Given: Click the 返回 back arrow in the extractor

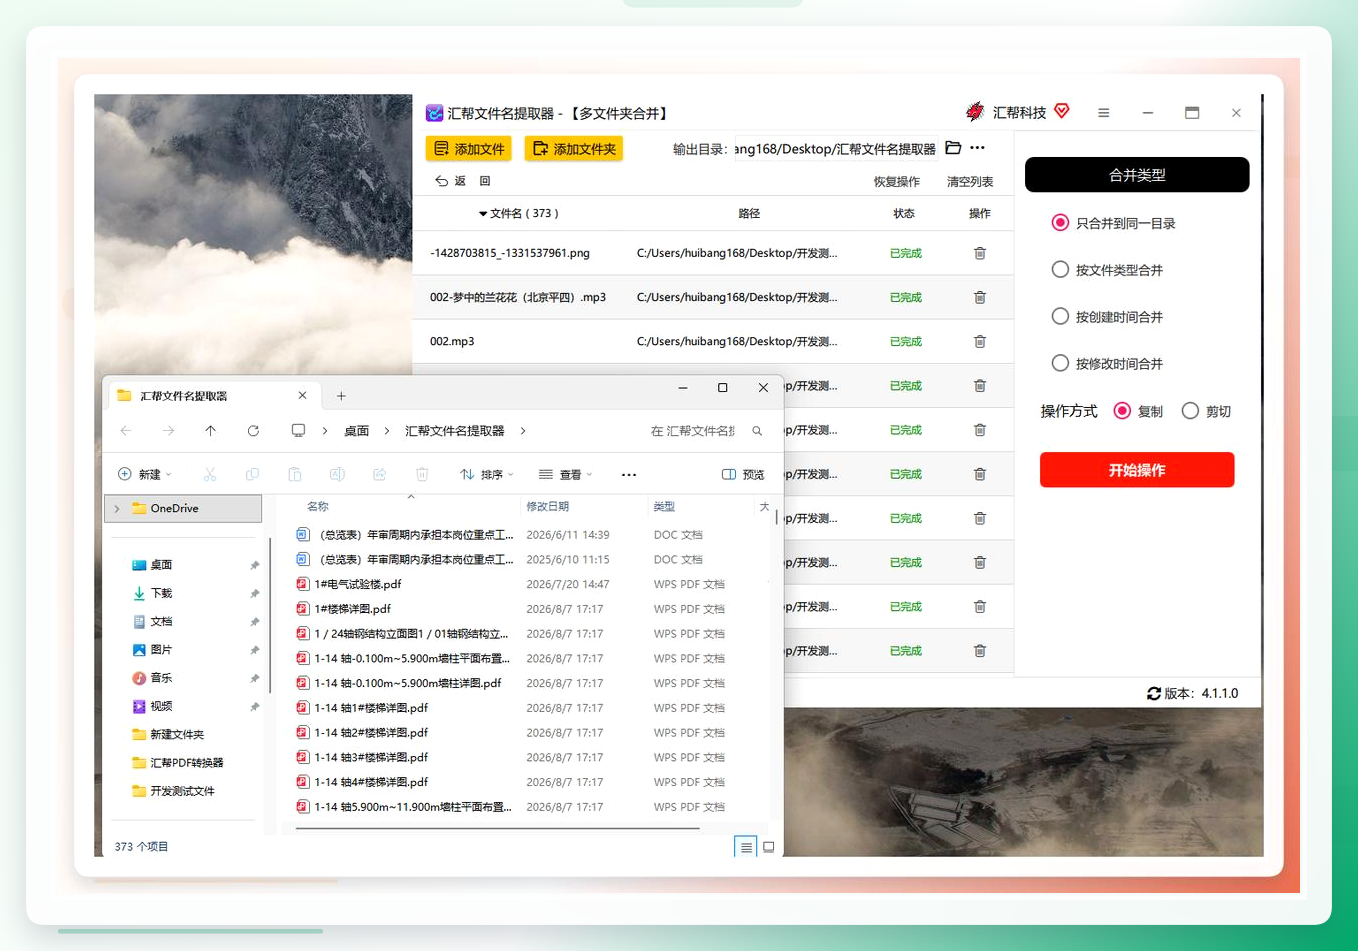Looking at the screenshot, I should tap(442, 181).
